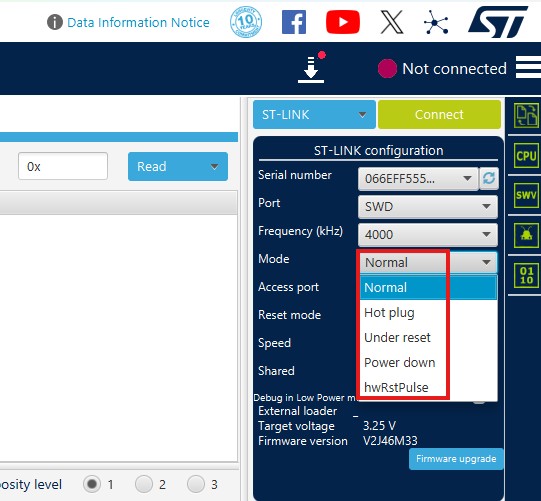Open the ST community network icon

(436, 22)
